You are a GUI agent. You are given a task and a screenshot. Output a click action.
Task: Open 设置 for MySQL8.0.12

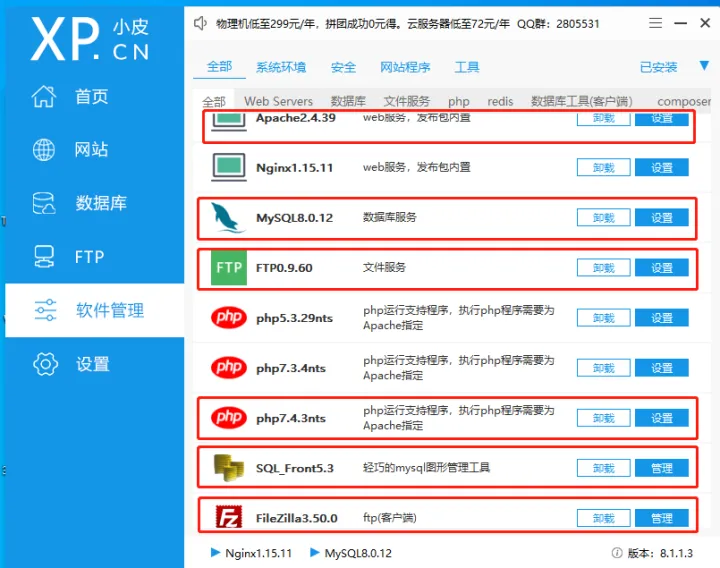(x=662, y=218)
